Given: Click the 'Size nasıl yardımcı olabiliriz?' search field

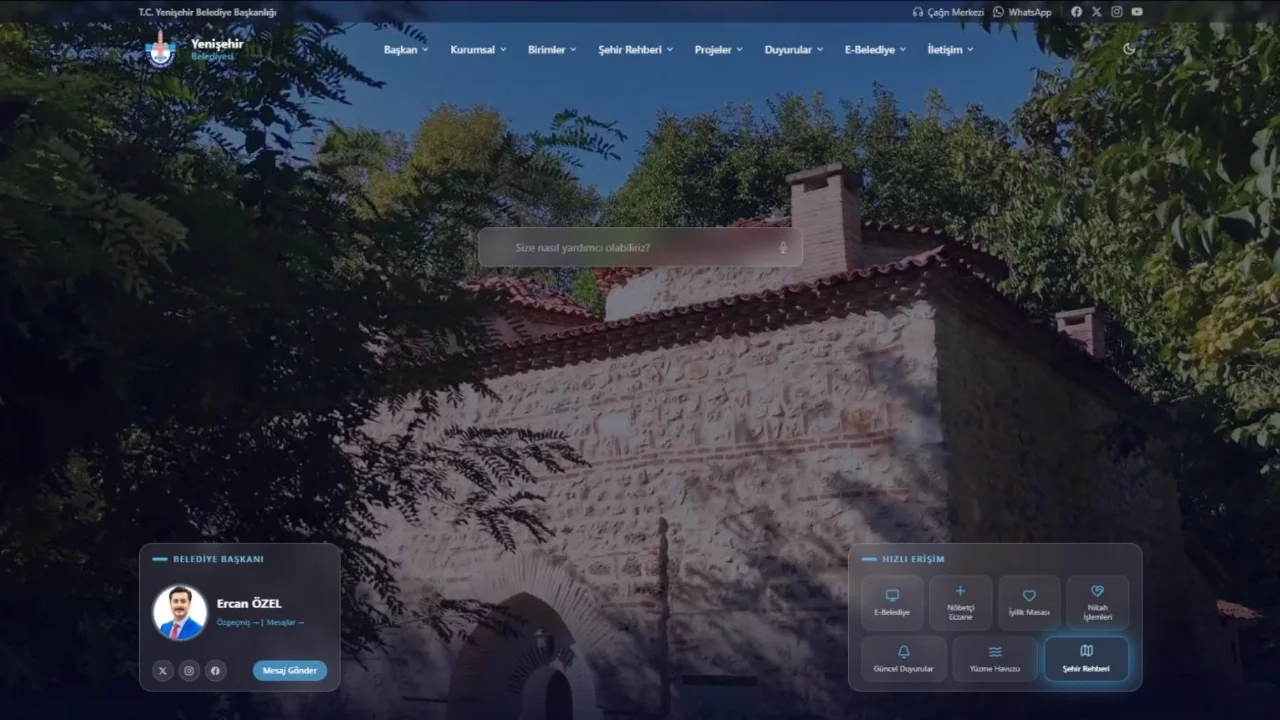Looking at the screenshot, I should tap(640, 247).
